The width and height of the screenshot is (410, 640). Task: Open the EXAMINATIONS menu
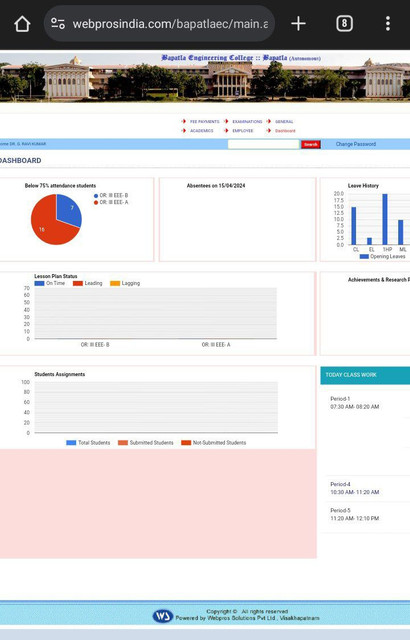click(x=247, y=122)
